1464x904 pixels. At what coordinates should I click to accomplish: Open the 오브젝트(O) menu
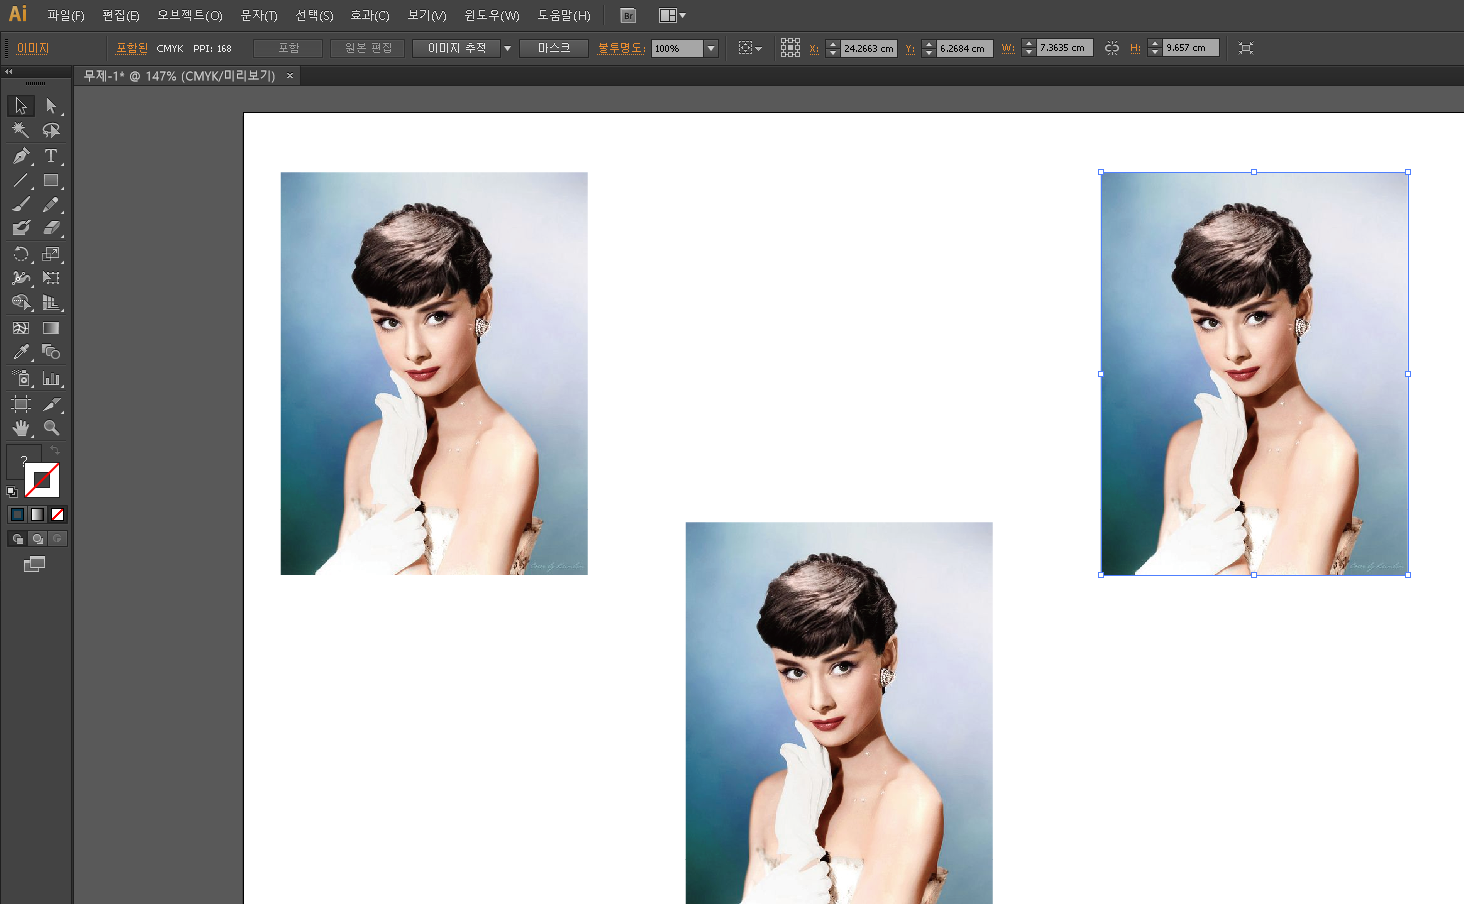(x=190, y=16)
